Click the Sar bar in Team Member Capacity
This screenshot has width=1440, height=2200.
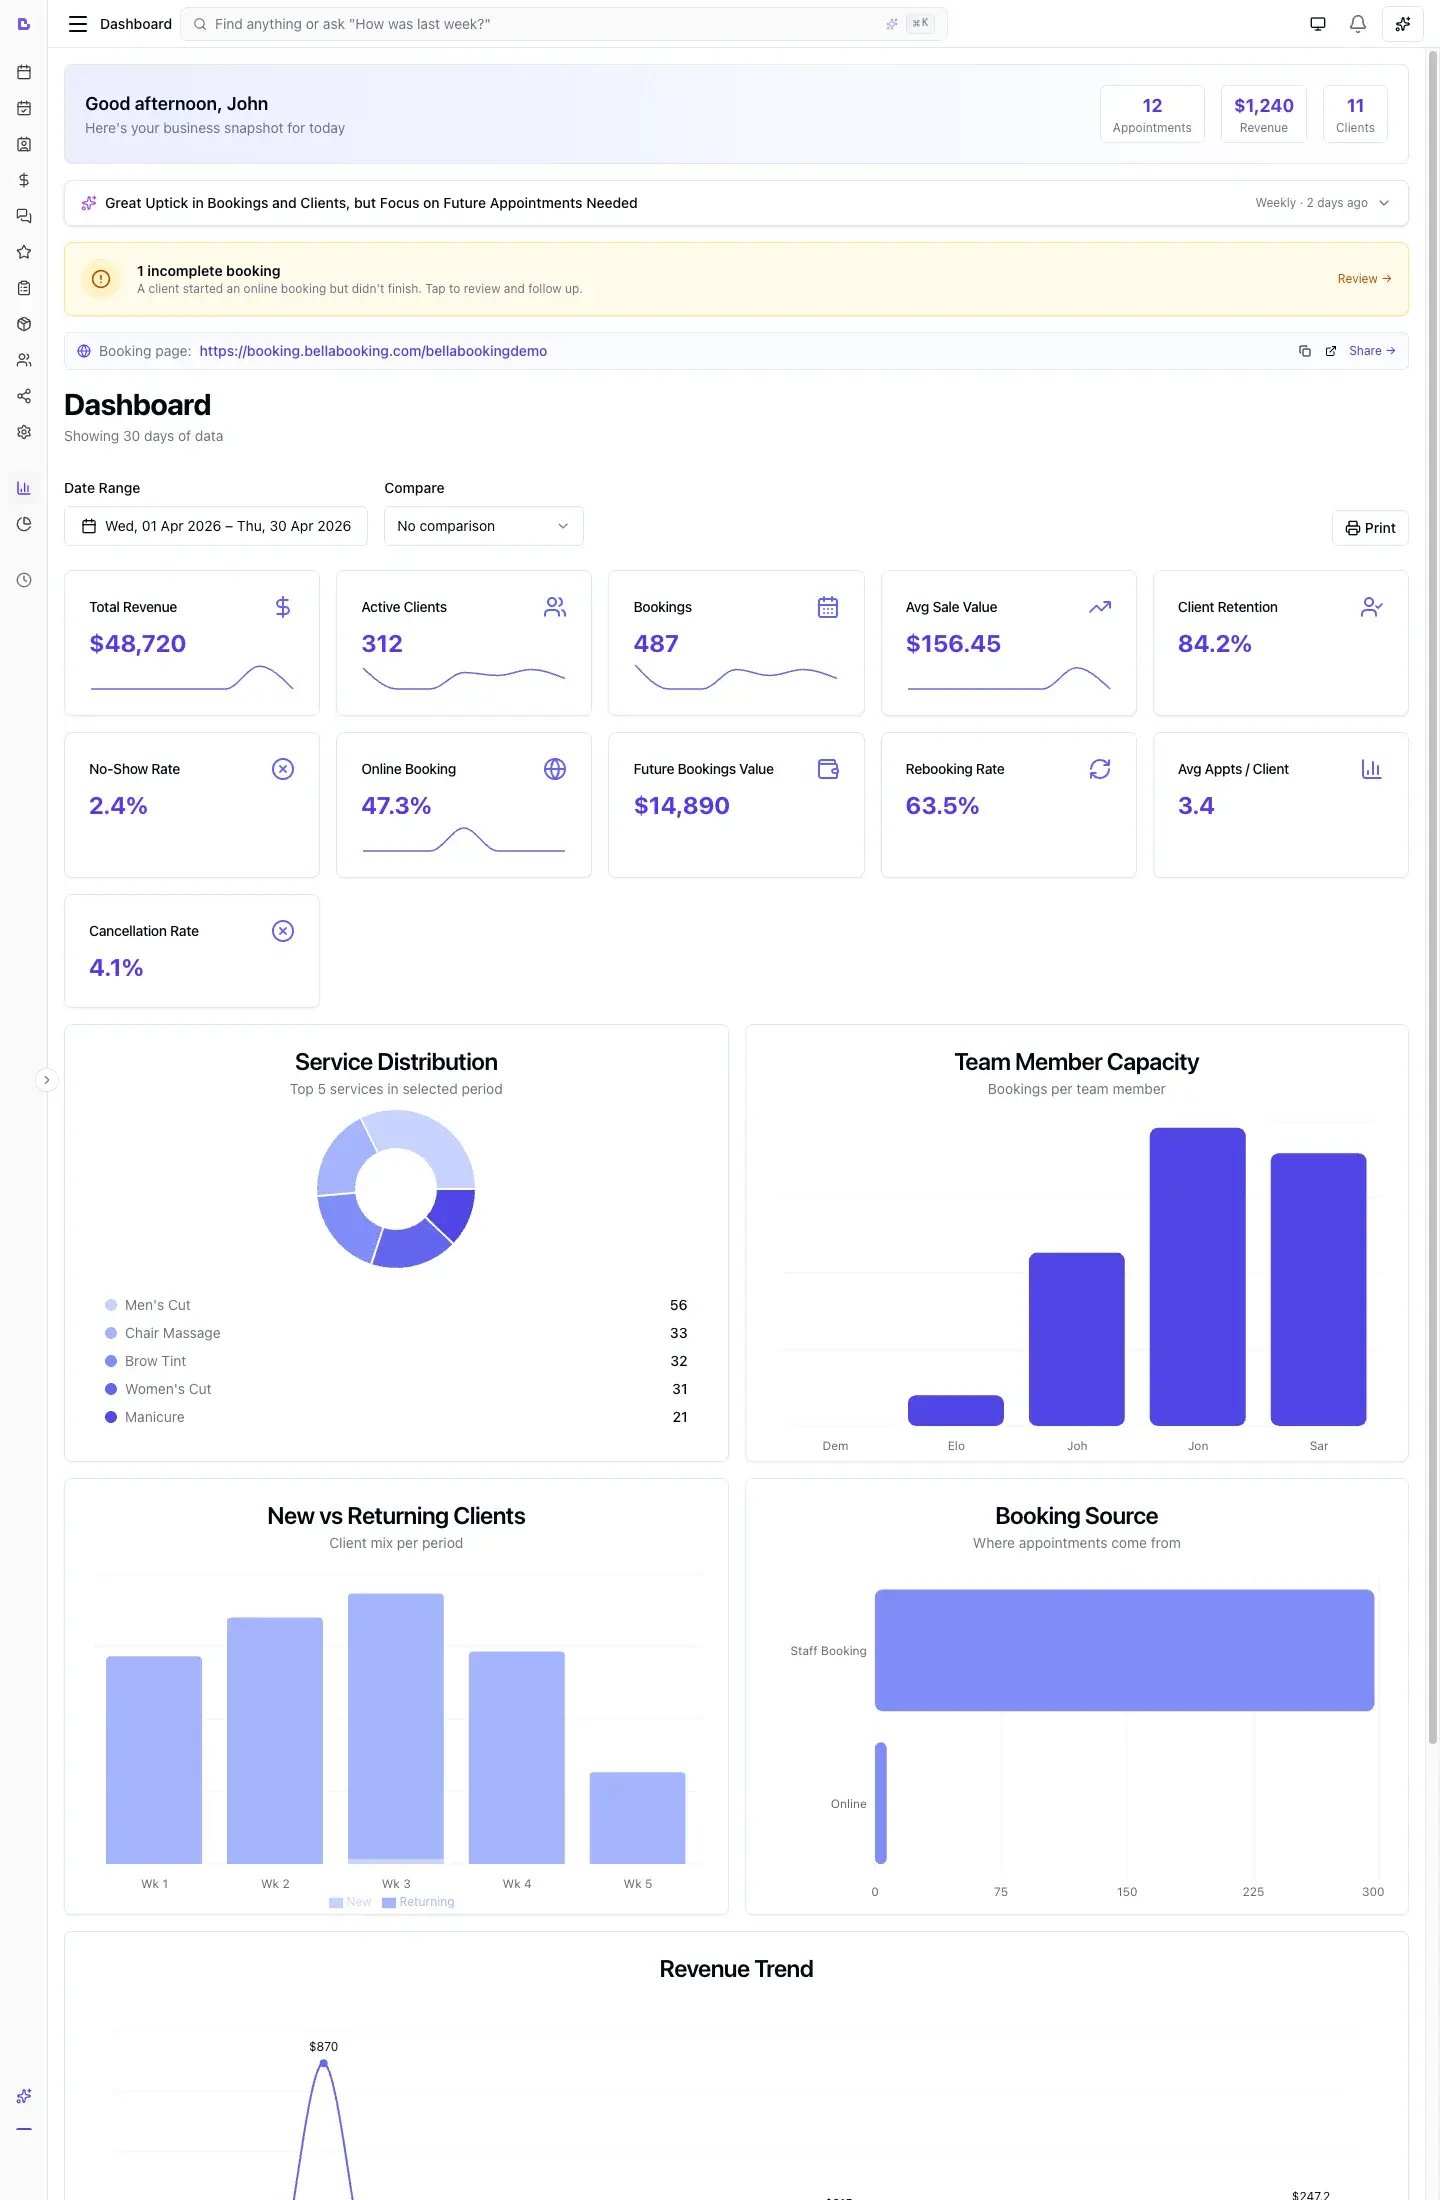[x=1318, y=1289]
